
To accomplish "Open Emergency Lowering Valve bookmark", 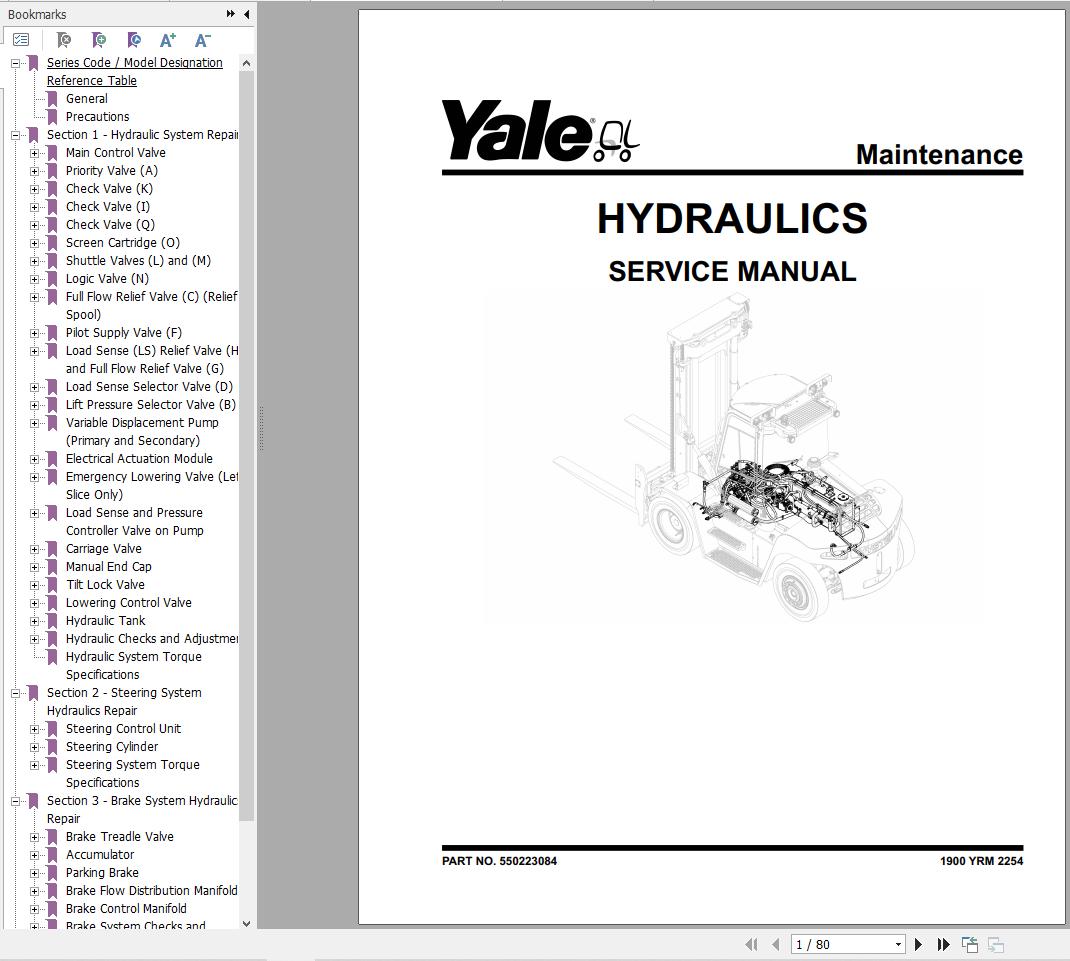I will (x=151, y=486).
